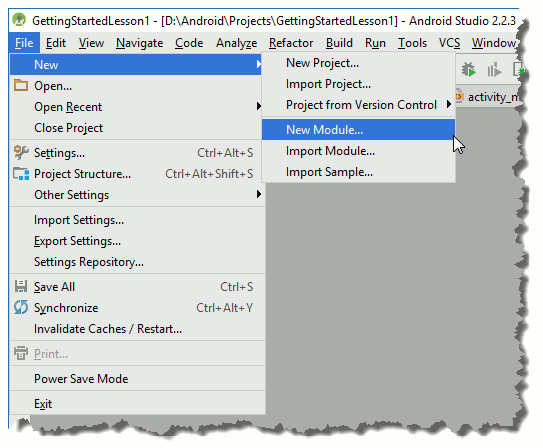The image size is (543, 448).
Task: Select Import Sample...
Action: (x=359, y=172)
